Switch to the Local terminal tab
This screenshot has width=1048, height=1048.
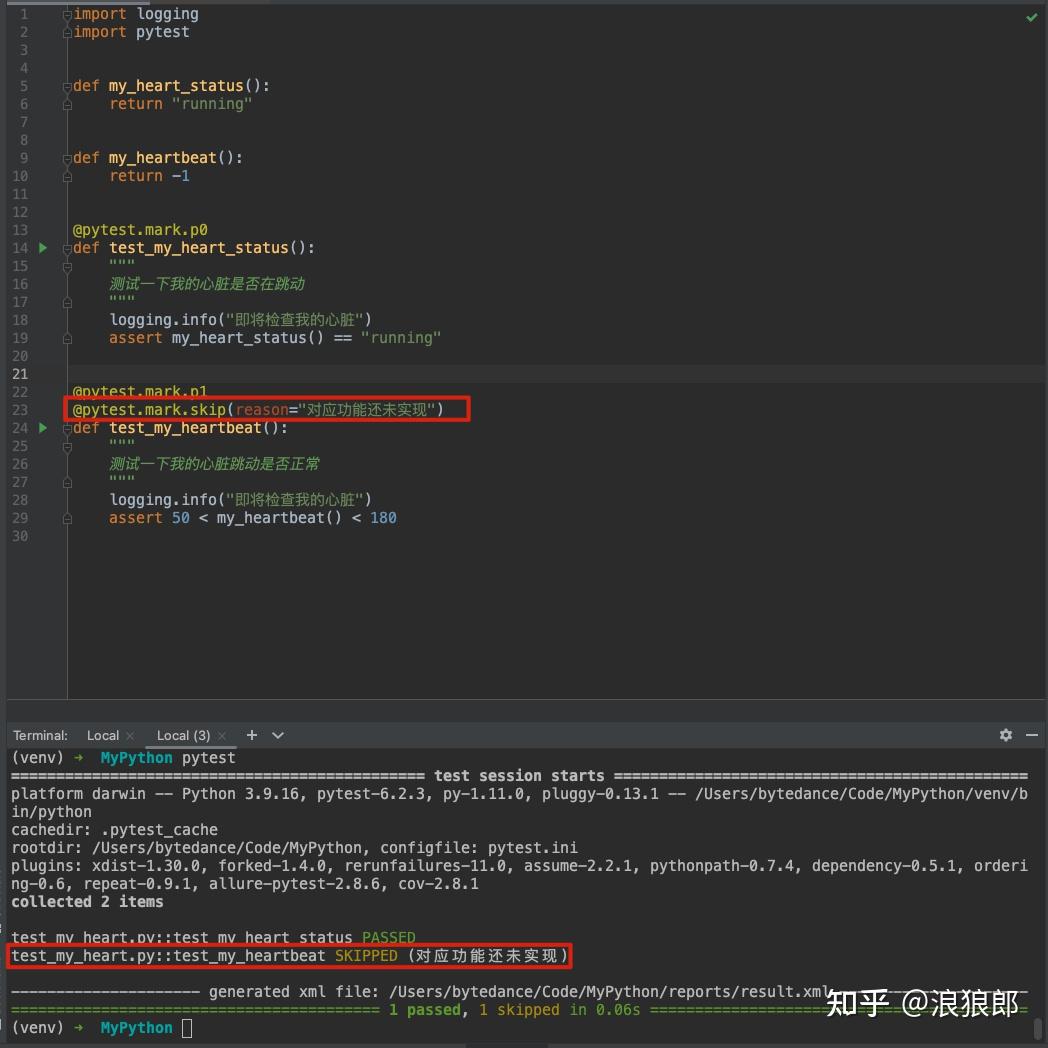coord(103,735)
